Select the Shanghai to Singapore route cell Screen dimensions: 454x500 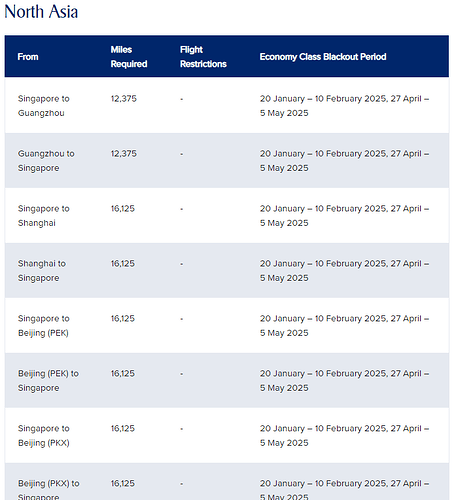pos(42,271)
